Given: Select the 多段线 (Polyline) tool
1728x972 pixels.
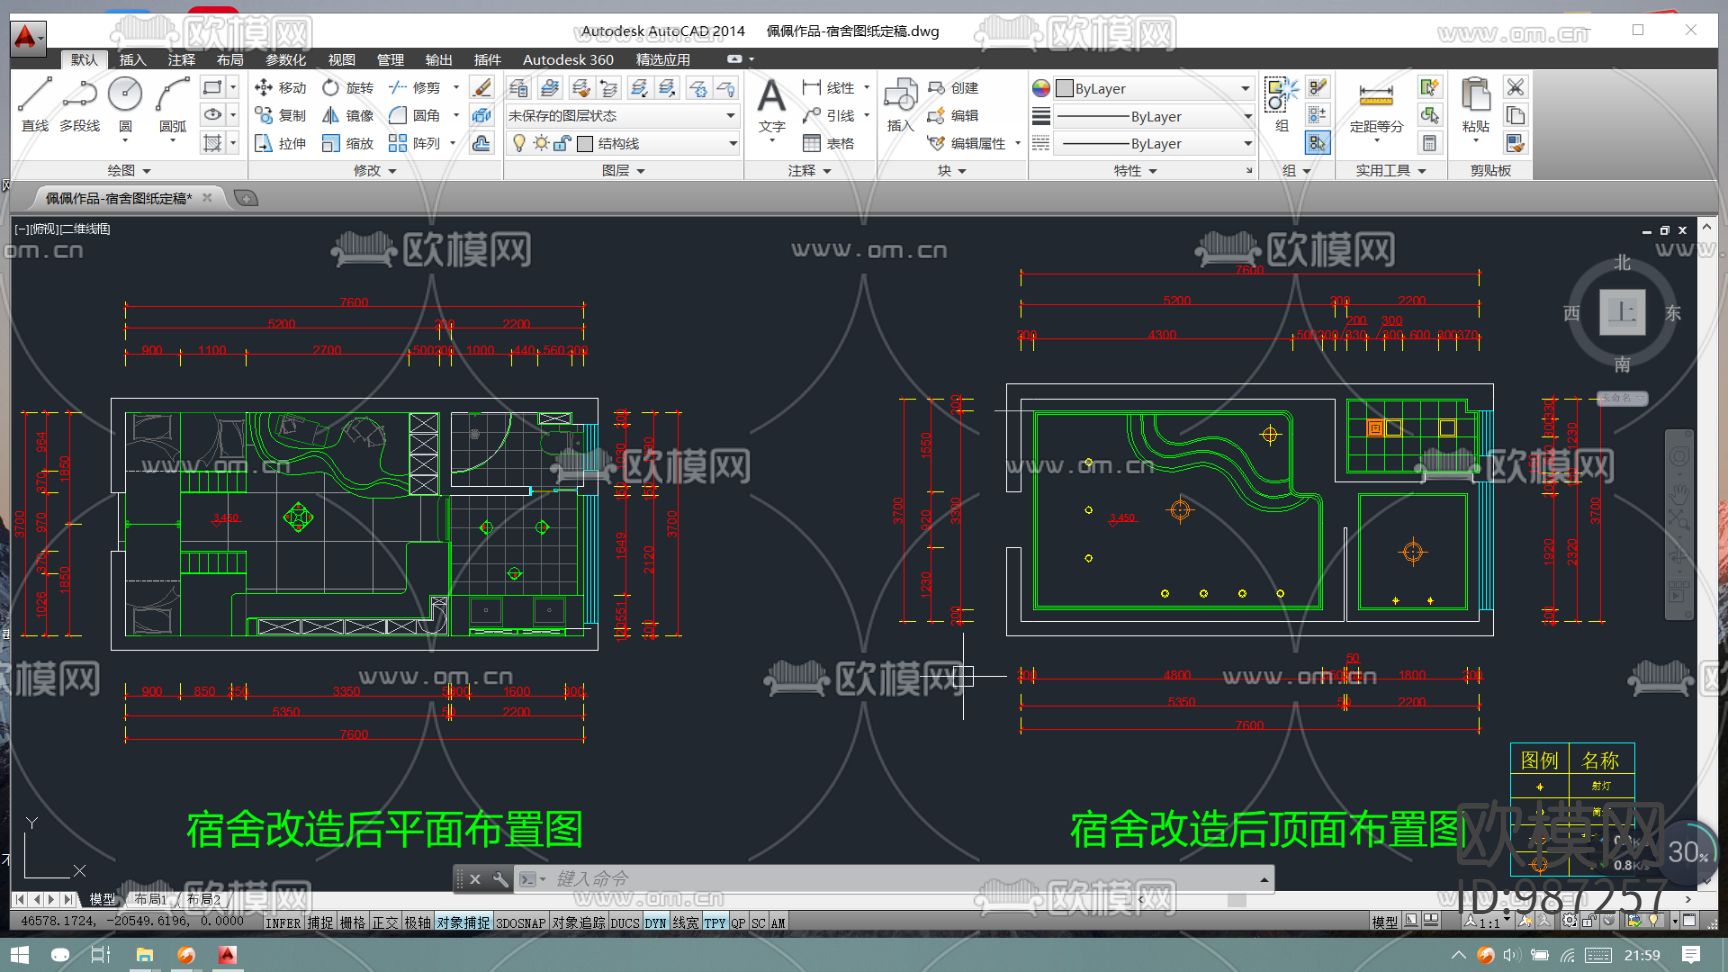Looking at the screenshot, I should click(x=79, y=103).
